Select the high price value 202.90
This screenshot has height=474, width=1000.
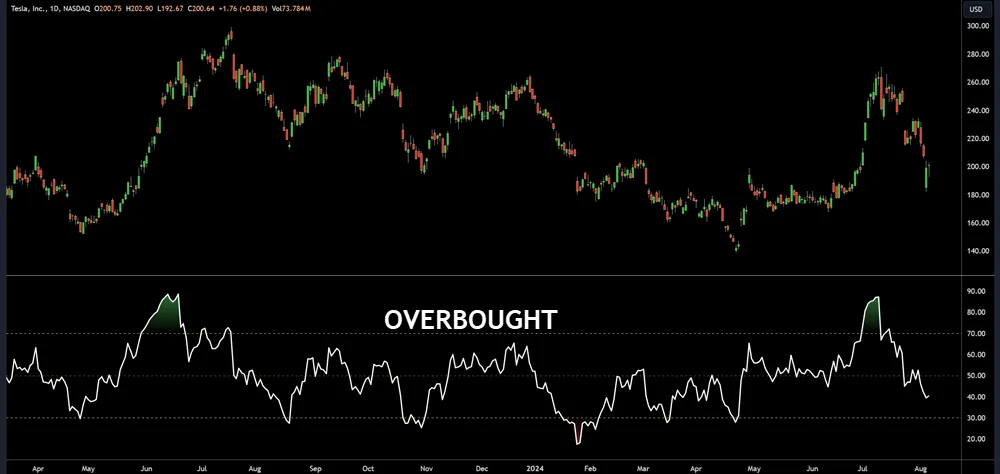click(141, 9)
